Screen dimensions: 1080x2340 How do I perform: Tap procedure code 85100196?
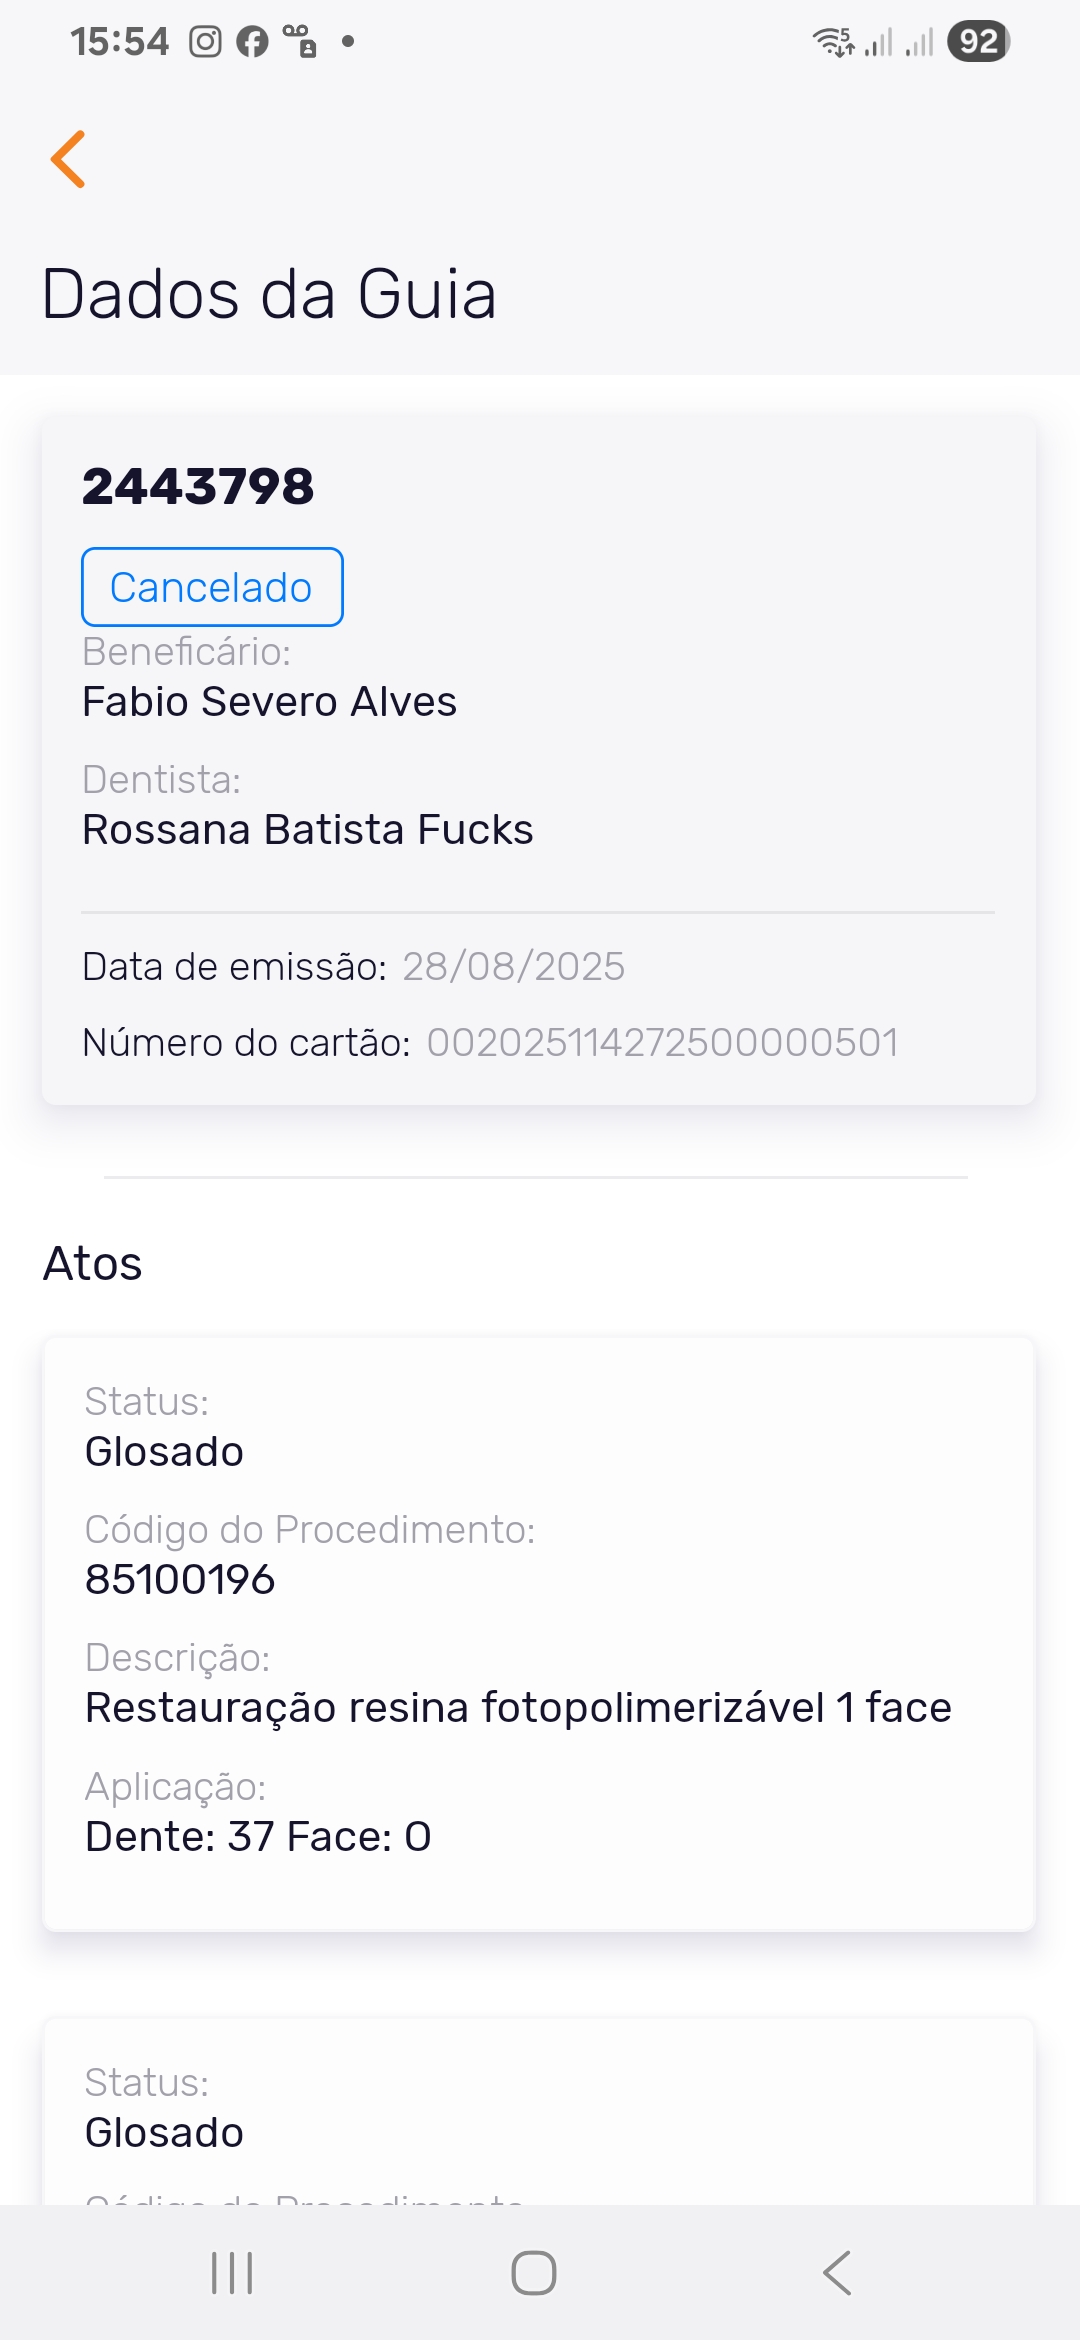(180, 1580)
